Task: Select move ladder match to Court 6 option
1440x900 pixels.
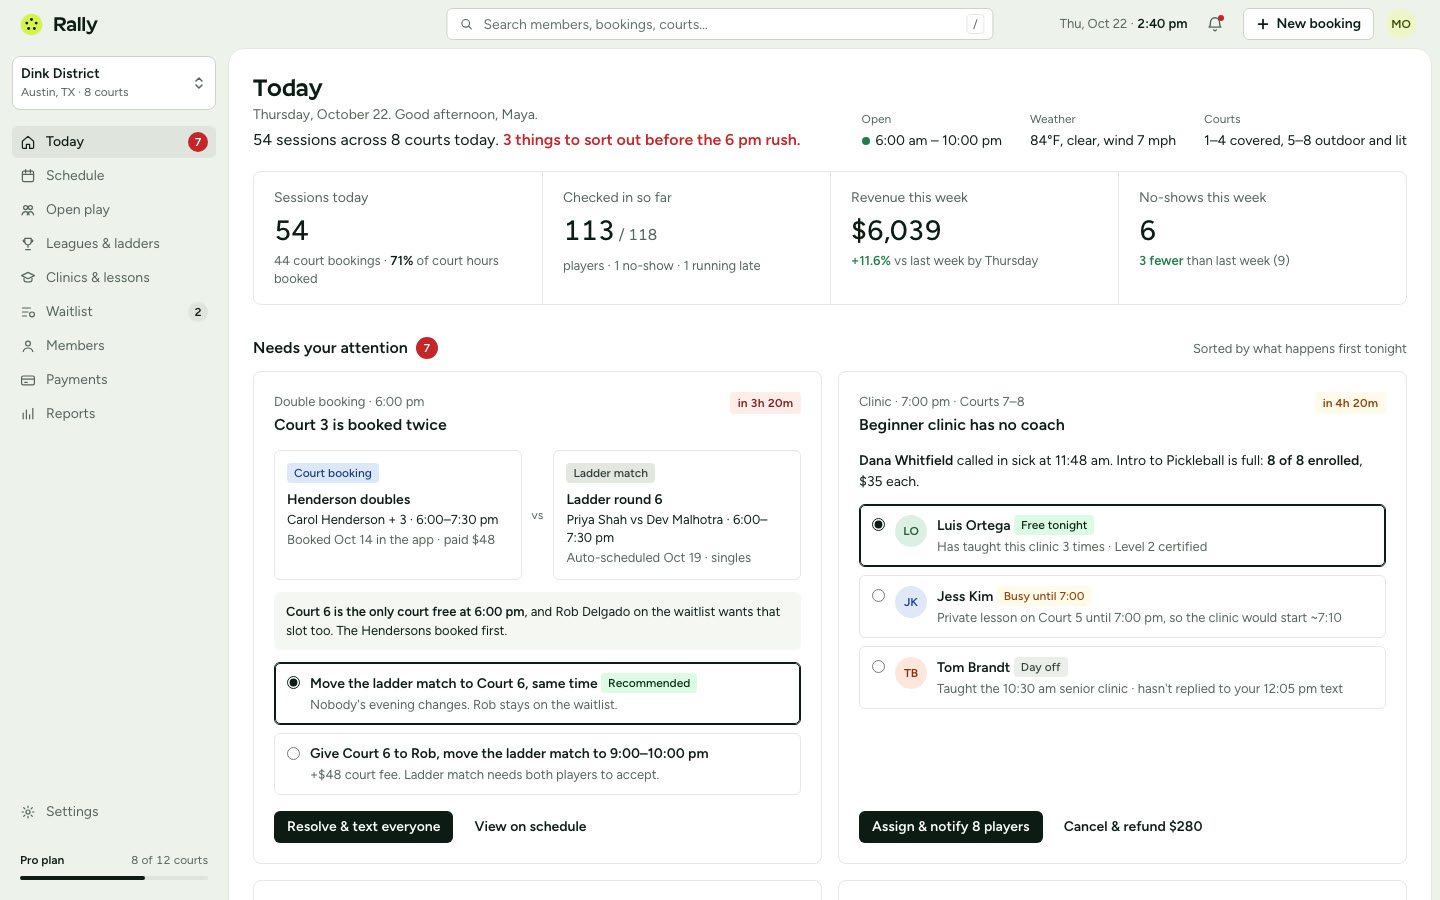Action: tap(537, 693)
